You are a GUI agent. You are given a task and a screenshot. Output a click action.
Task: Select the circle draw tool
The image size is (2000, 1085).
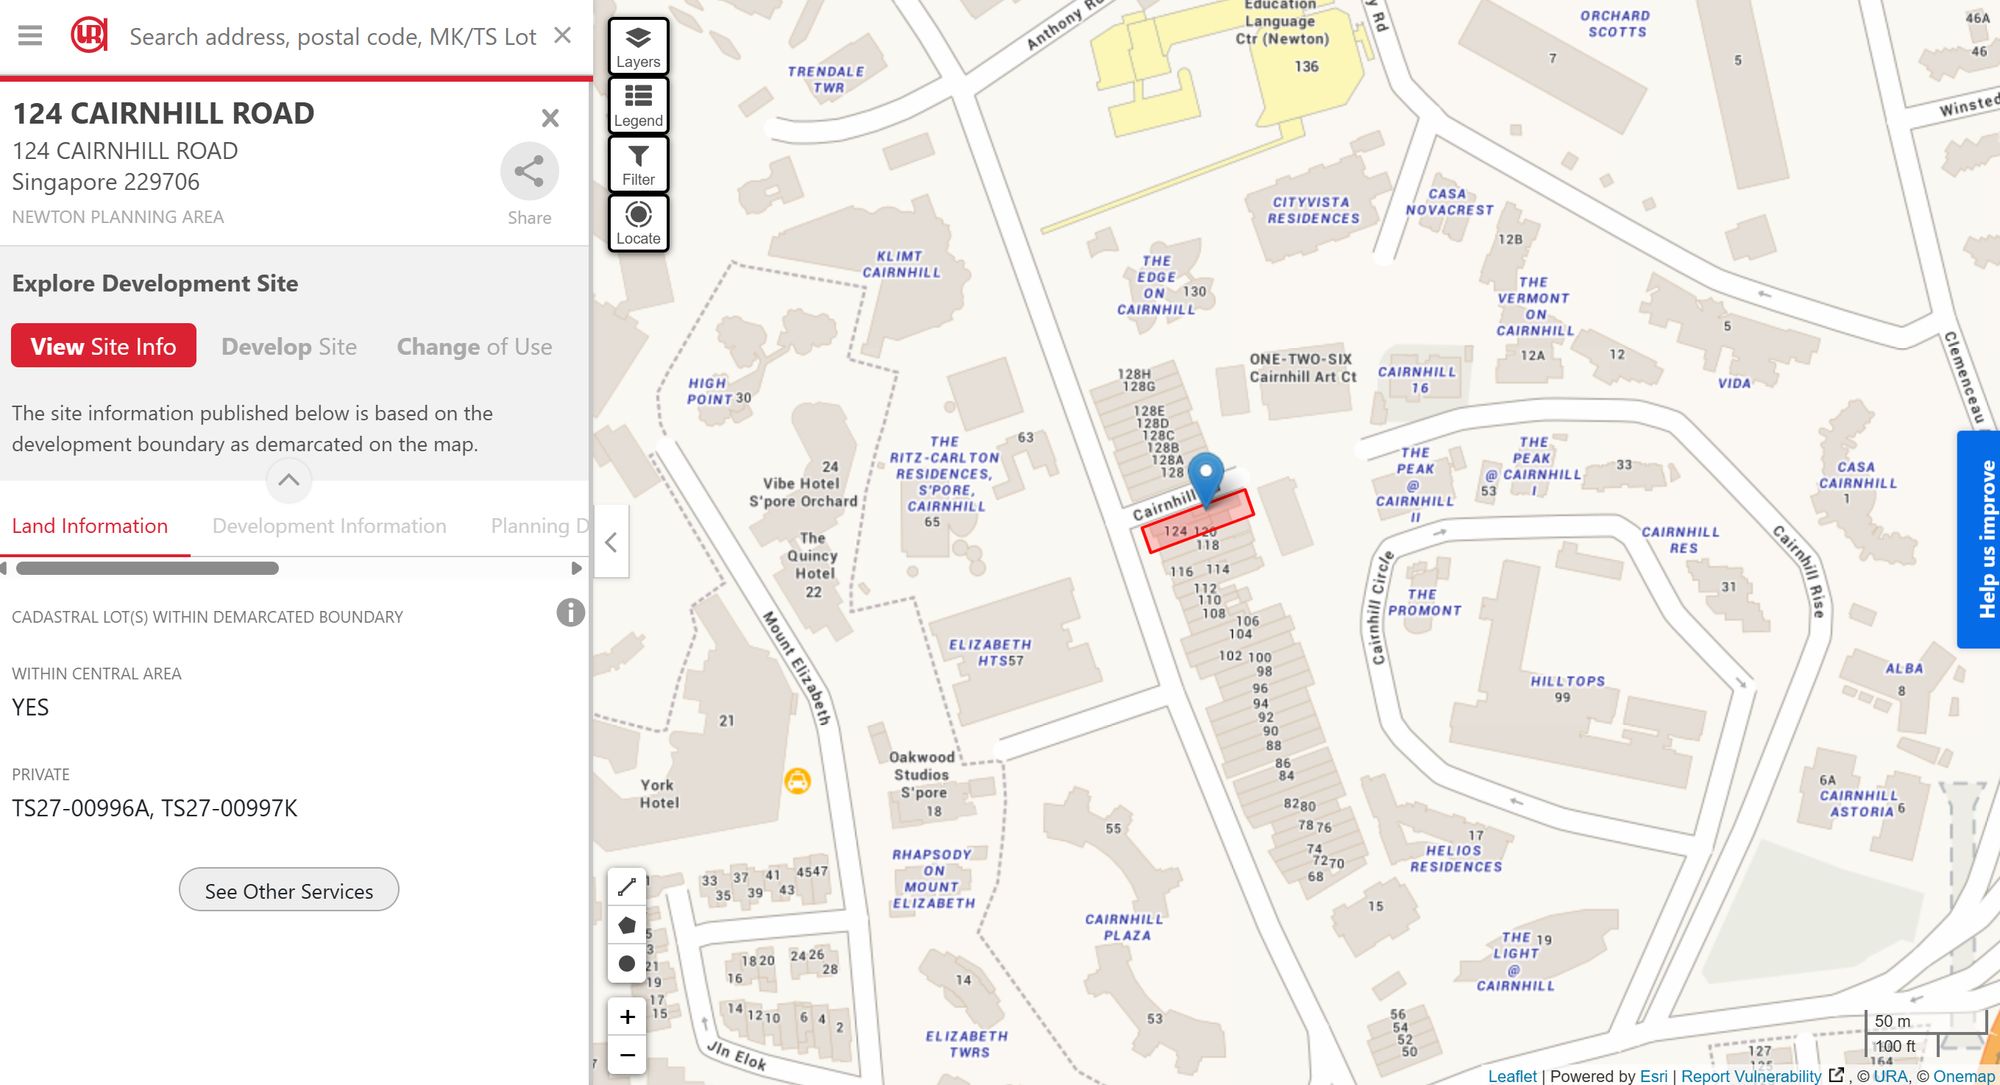pos(627,964)
